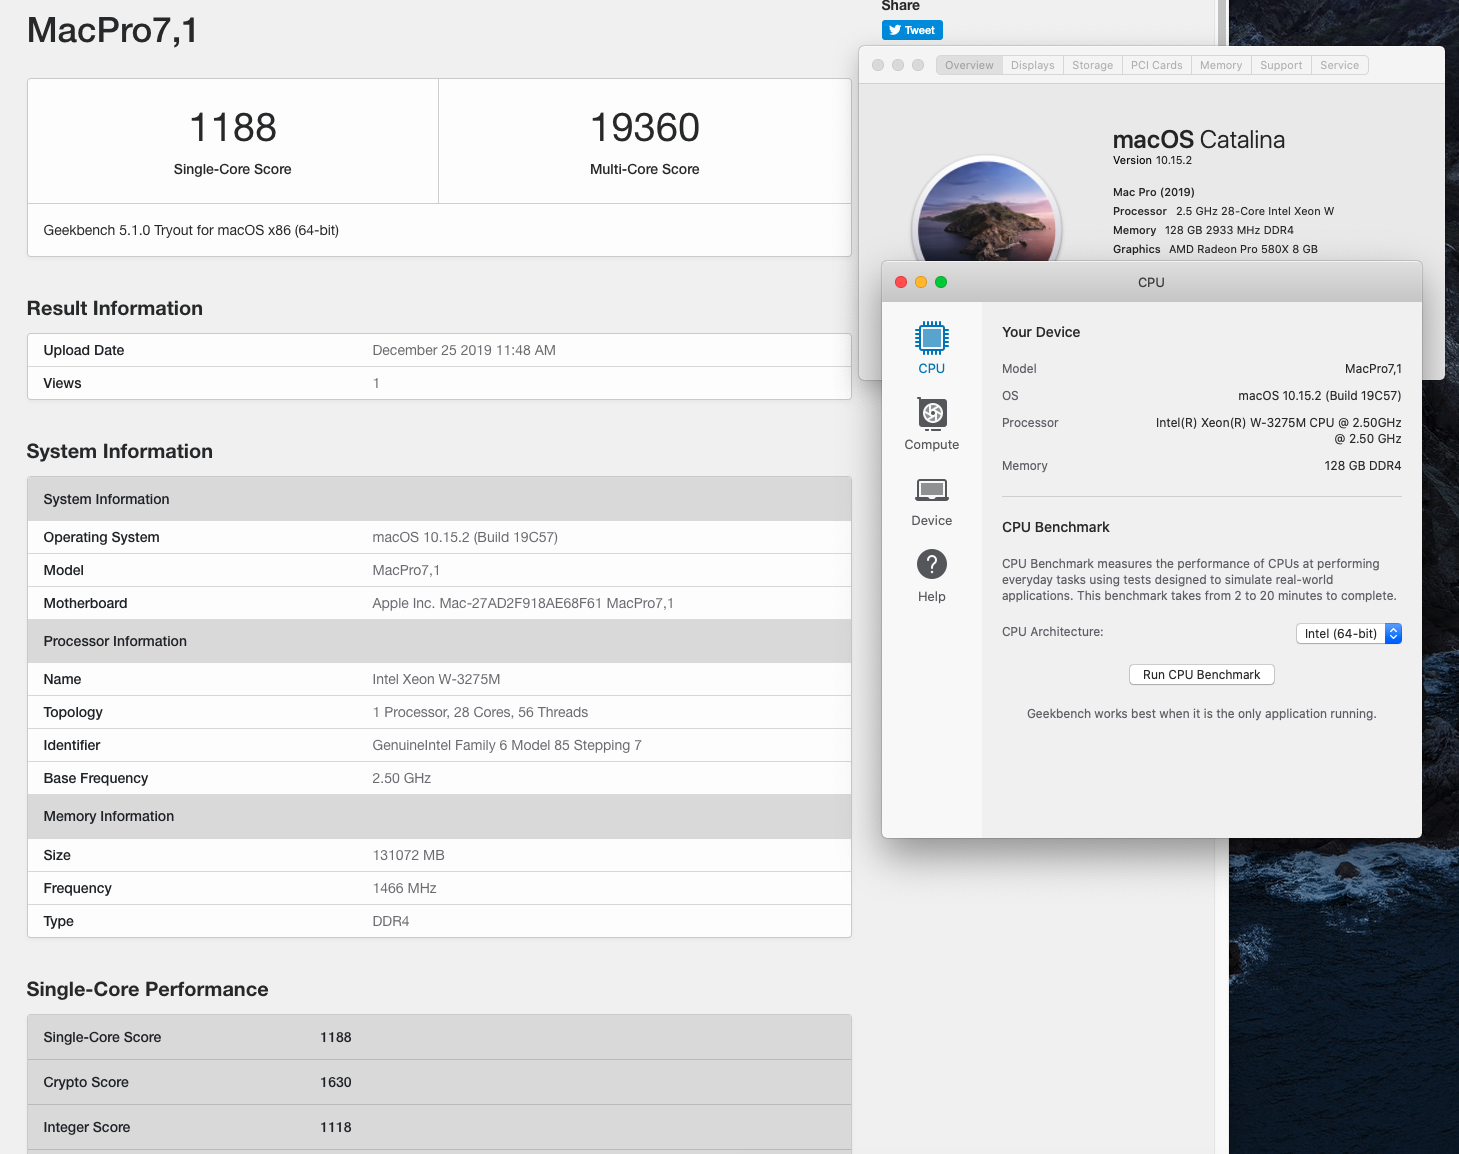Click the MacPro7,1 page heading
This screenshot has height=1154, width=1459.
112,30
